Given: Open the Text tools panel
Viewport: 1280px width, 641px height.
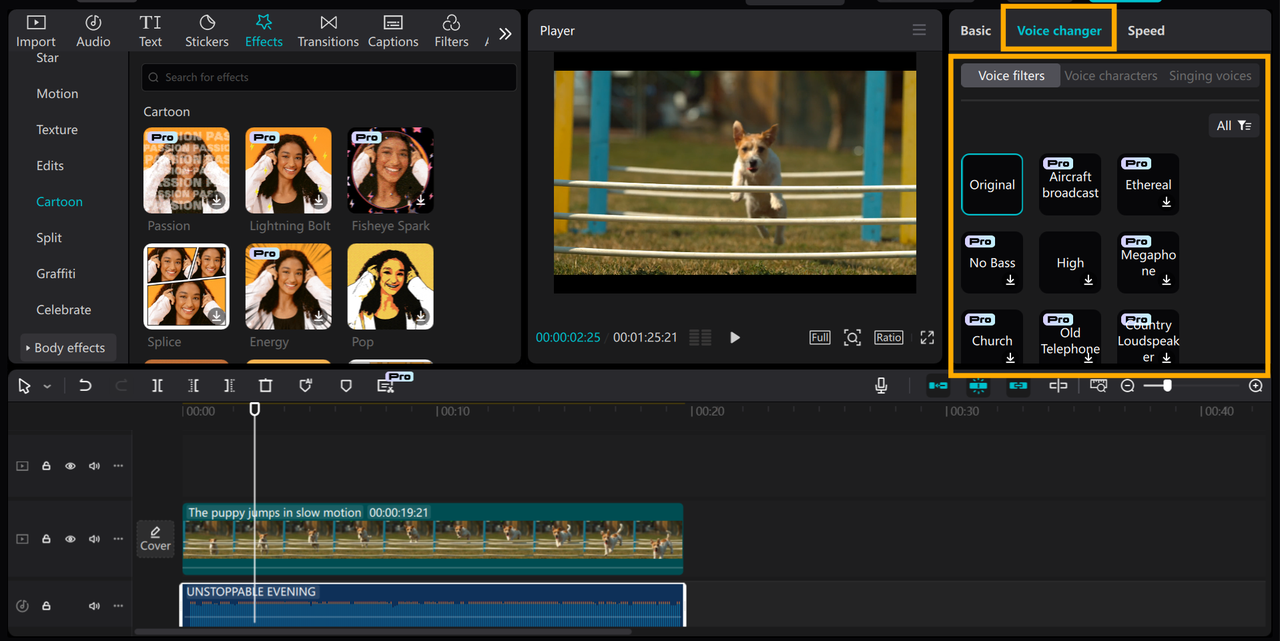Looking at the screenshot, I should [150, 31].
